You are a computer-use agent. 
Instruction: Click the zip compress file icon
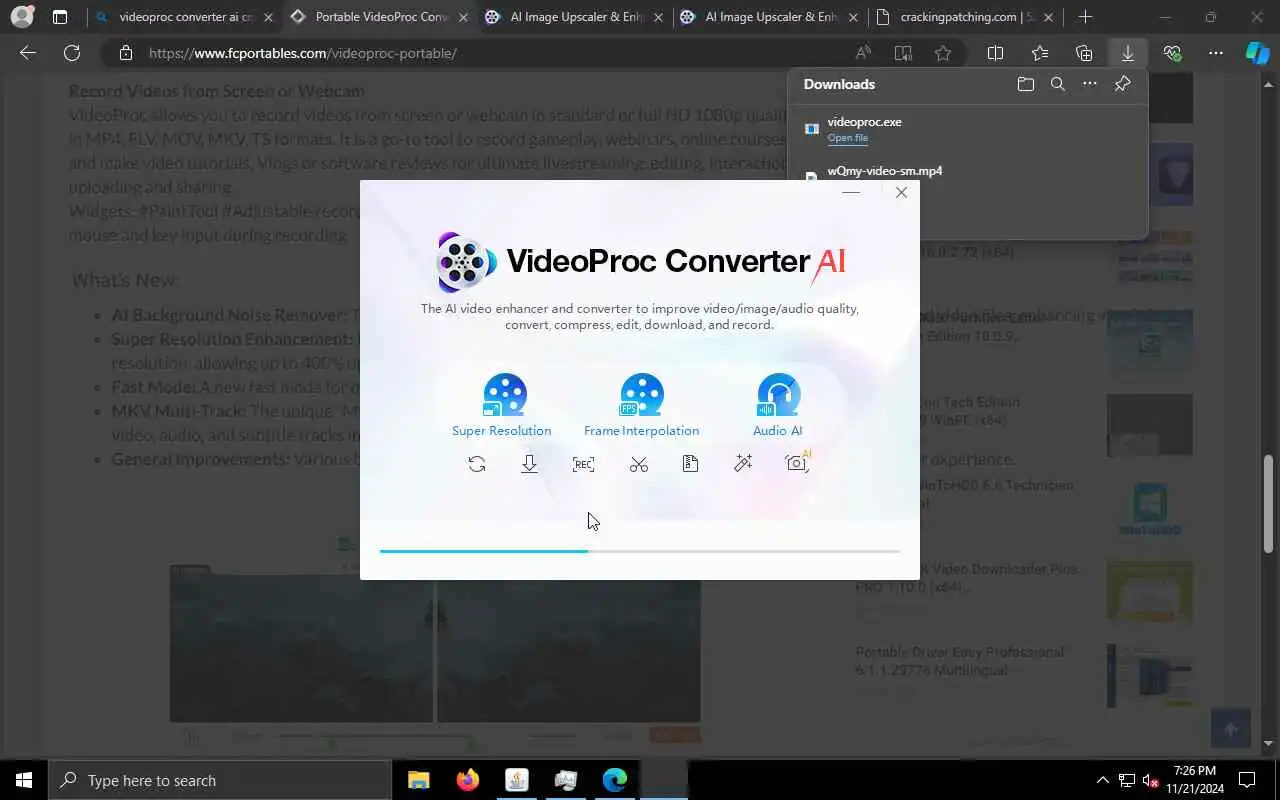tap(690, 464)
